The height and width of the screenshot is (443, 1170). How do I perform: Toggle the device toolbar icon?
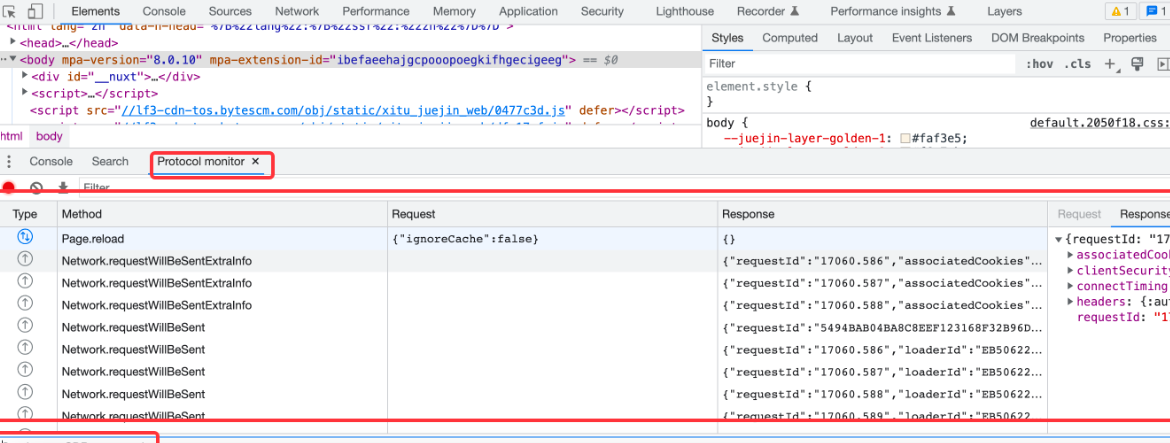click(x=35, y=11)
